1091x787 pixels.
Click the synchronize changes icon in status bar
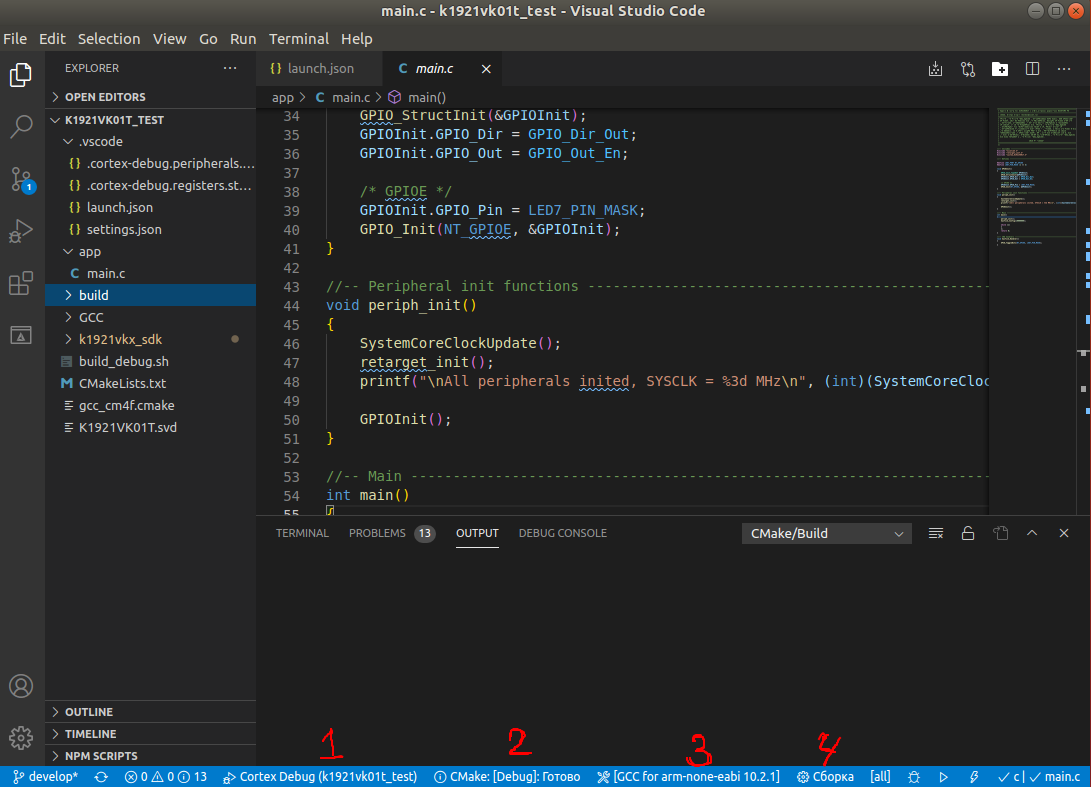pyautogui.click(x=102, y=777)
